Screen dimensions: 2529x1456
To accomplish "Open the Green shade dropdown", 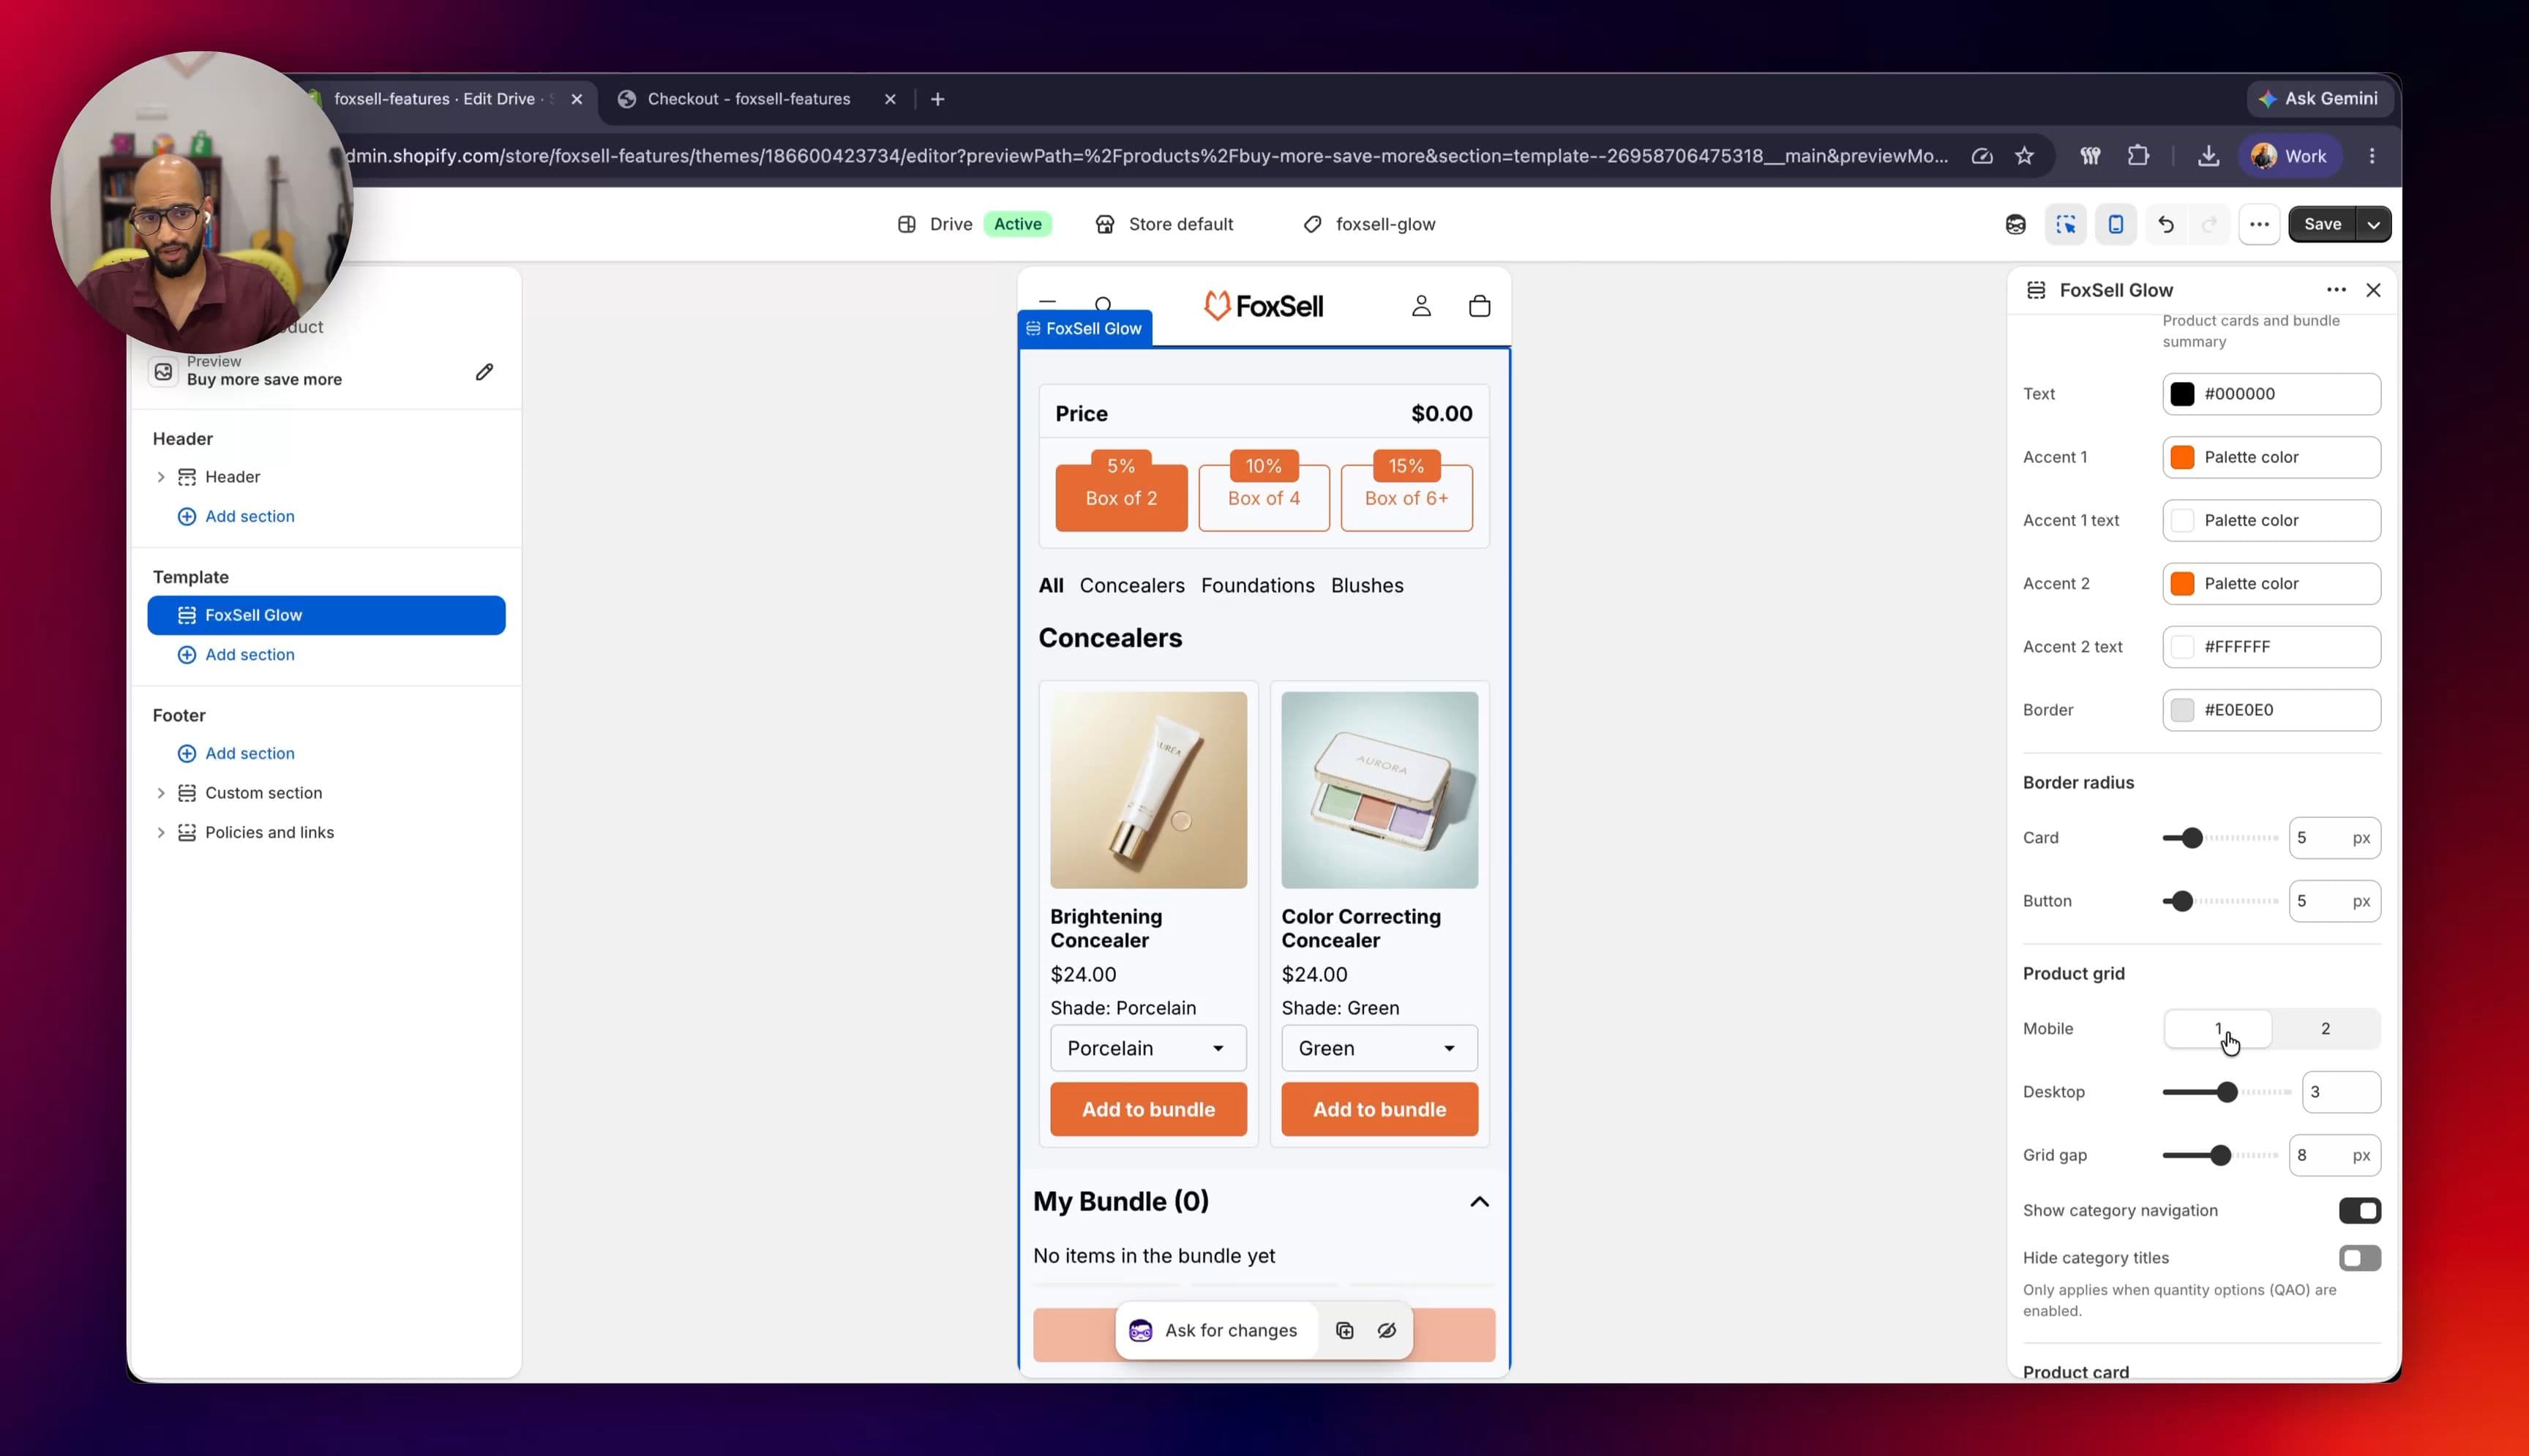I will (1379, 1048).
